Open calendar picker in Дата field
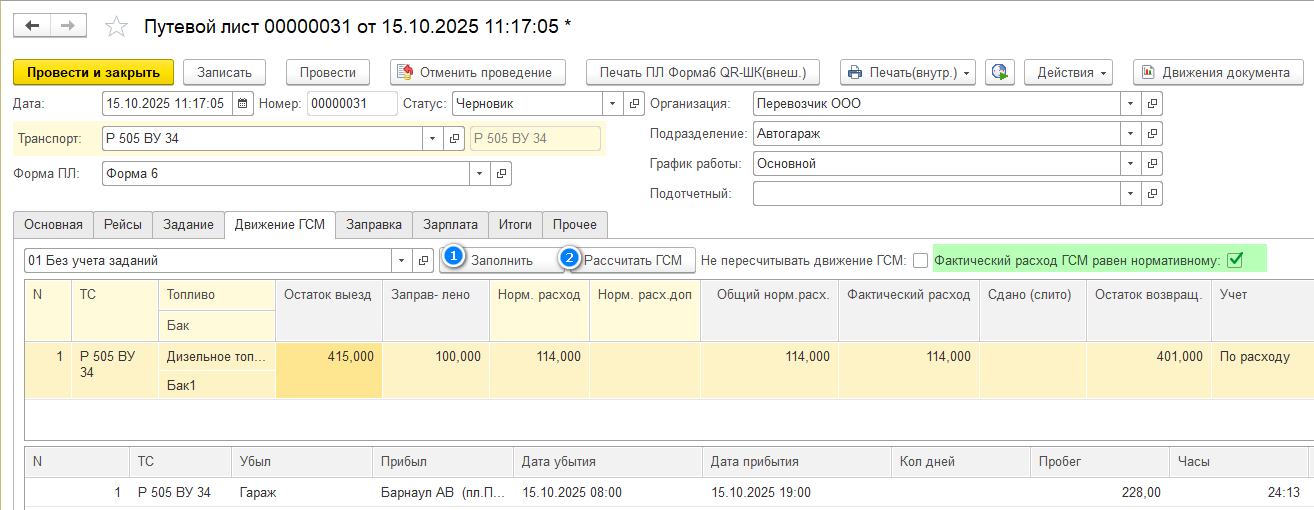 [242, 103]
